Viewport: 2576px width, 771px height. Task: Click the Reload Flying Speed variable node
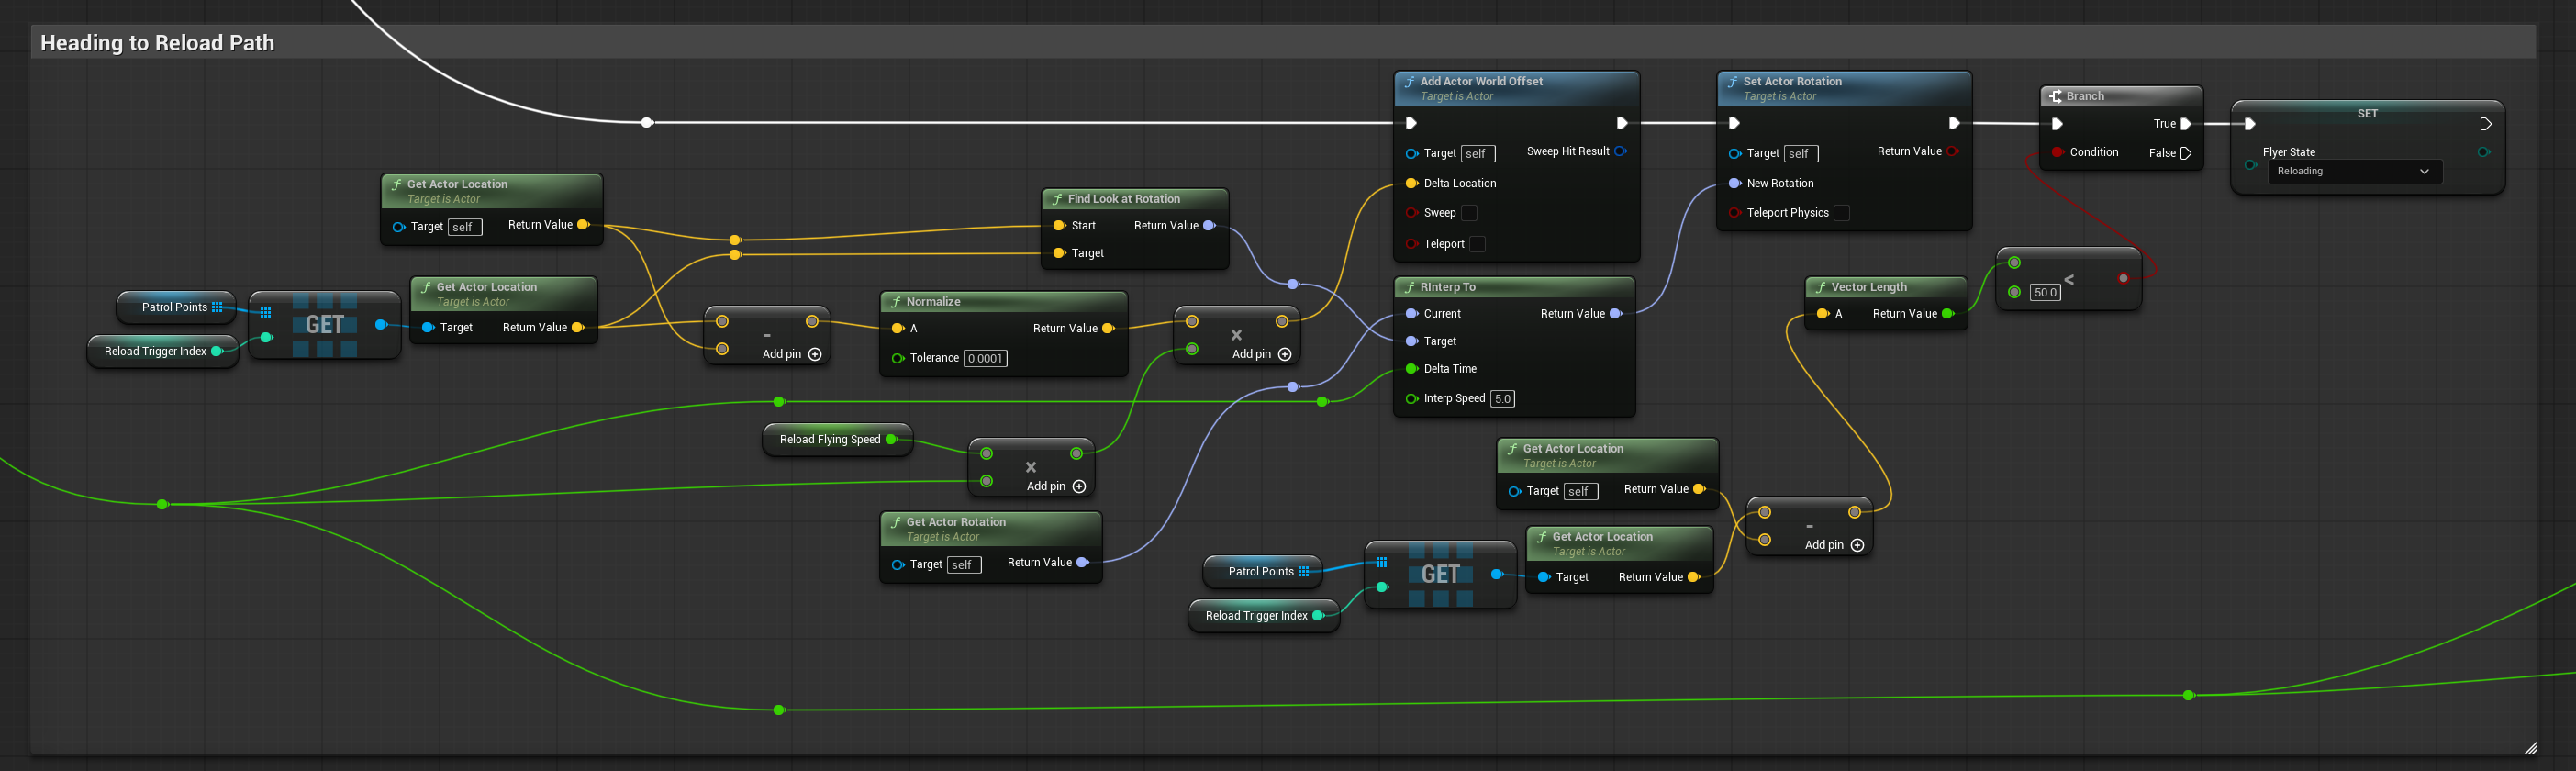point(837,440)
